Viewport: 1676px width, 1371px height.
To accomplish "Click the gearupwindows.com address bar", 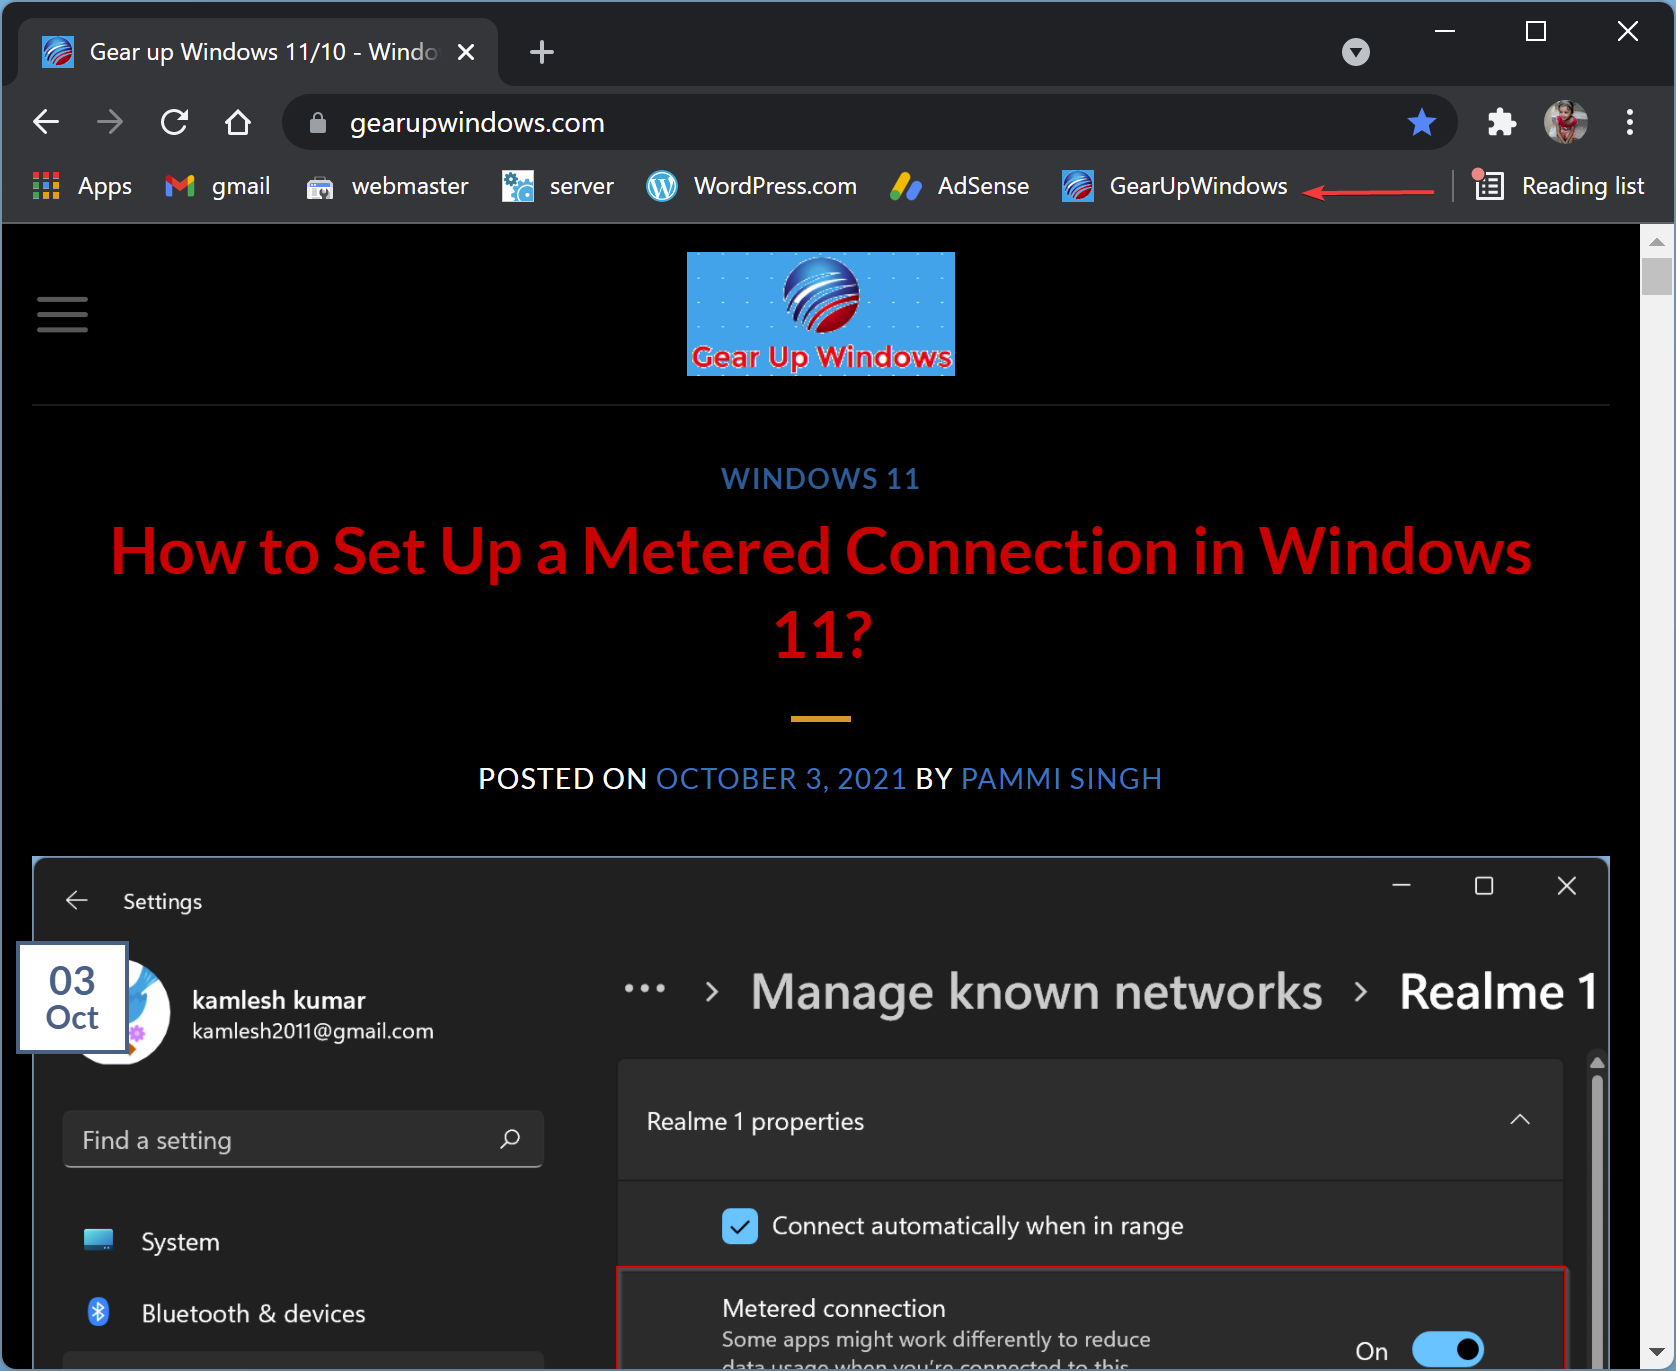I will (870, 123).
